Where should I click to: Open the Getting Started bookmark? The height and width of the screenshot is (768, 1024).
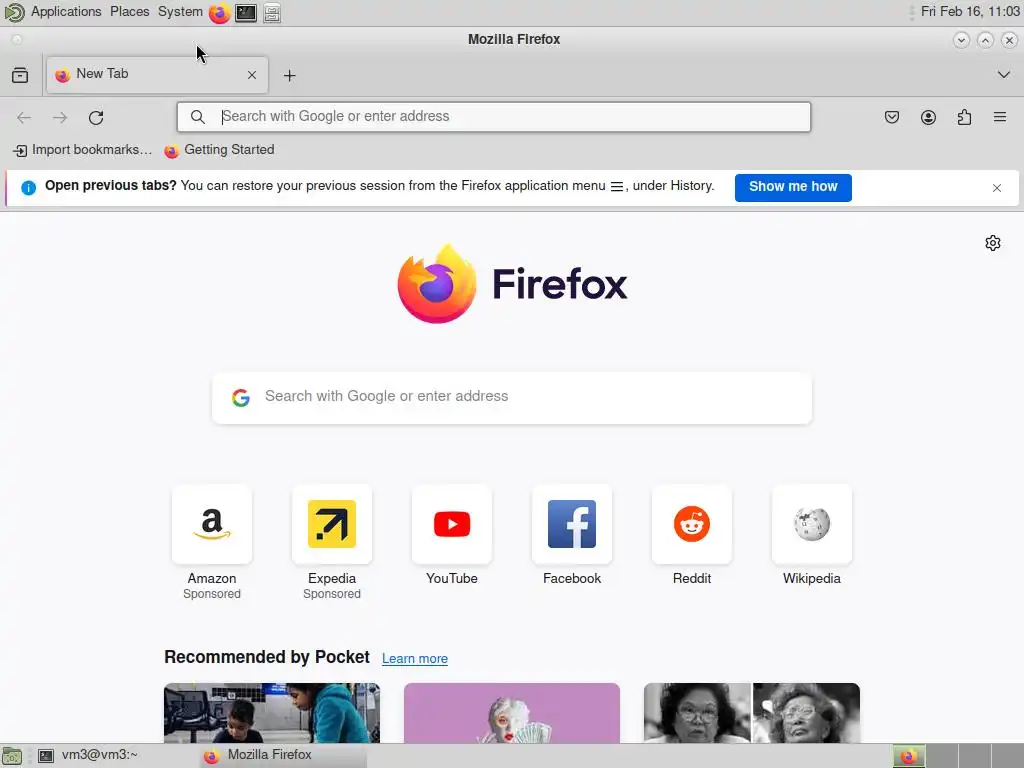(x=219, y=150)
